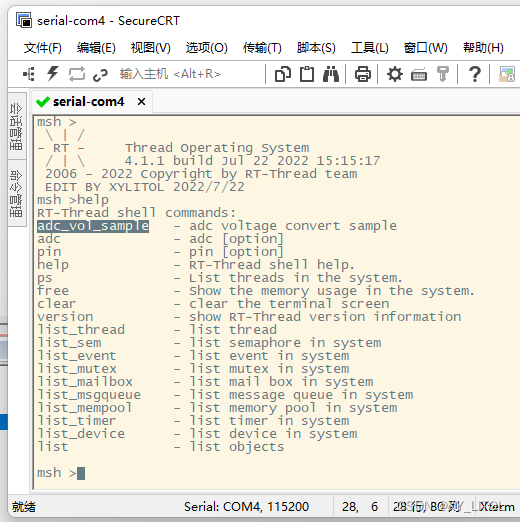Click 'RT-Thread shell commands:' line
Image resolution: width=520 pixels, height=522 pixels.
(x=137, y=213)
